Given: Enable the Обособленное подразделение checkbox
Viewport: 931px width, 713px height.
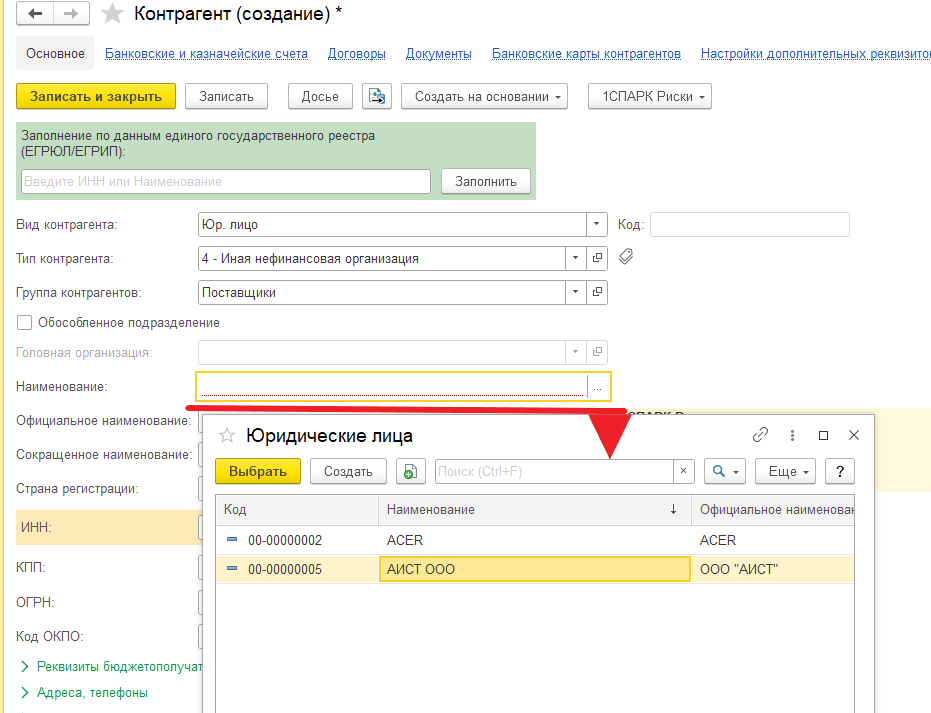Looking at the screenshot, I should tap(24, 322).
